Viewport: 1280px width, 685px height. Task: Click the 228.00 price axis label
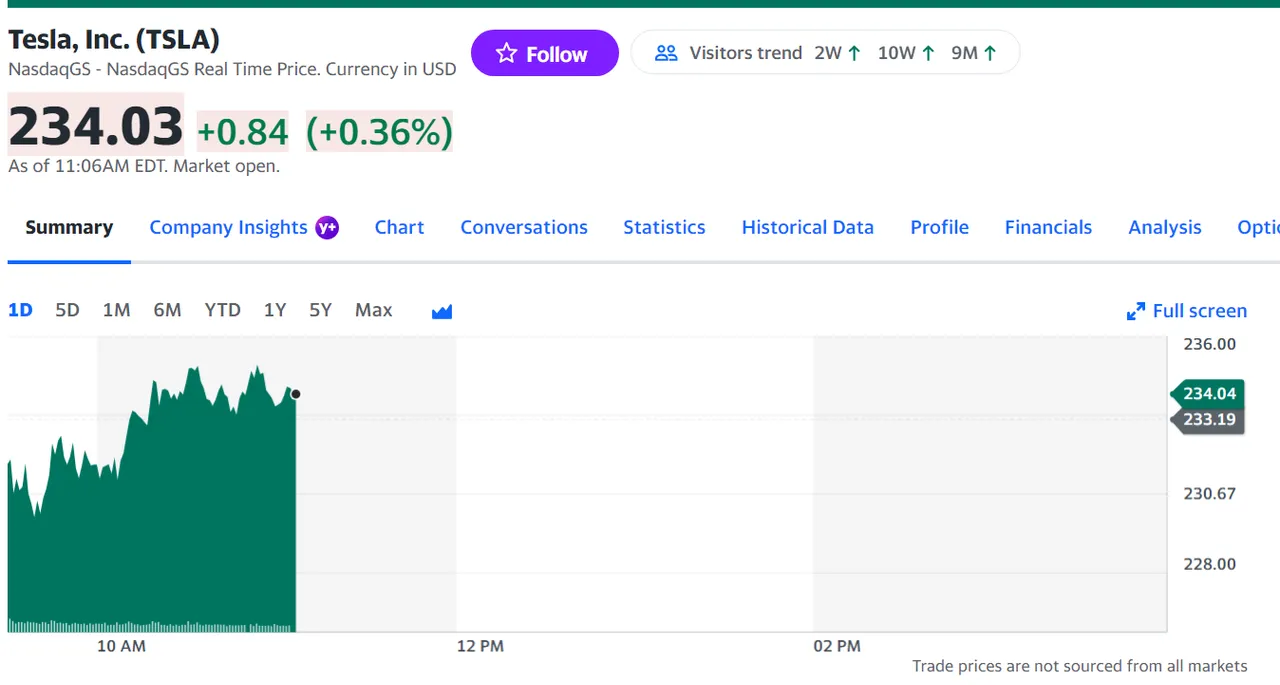(1209, 564)
